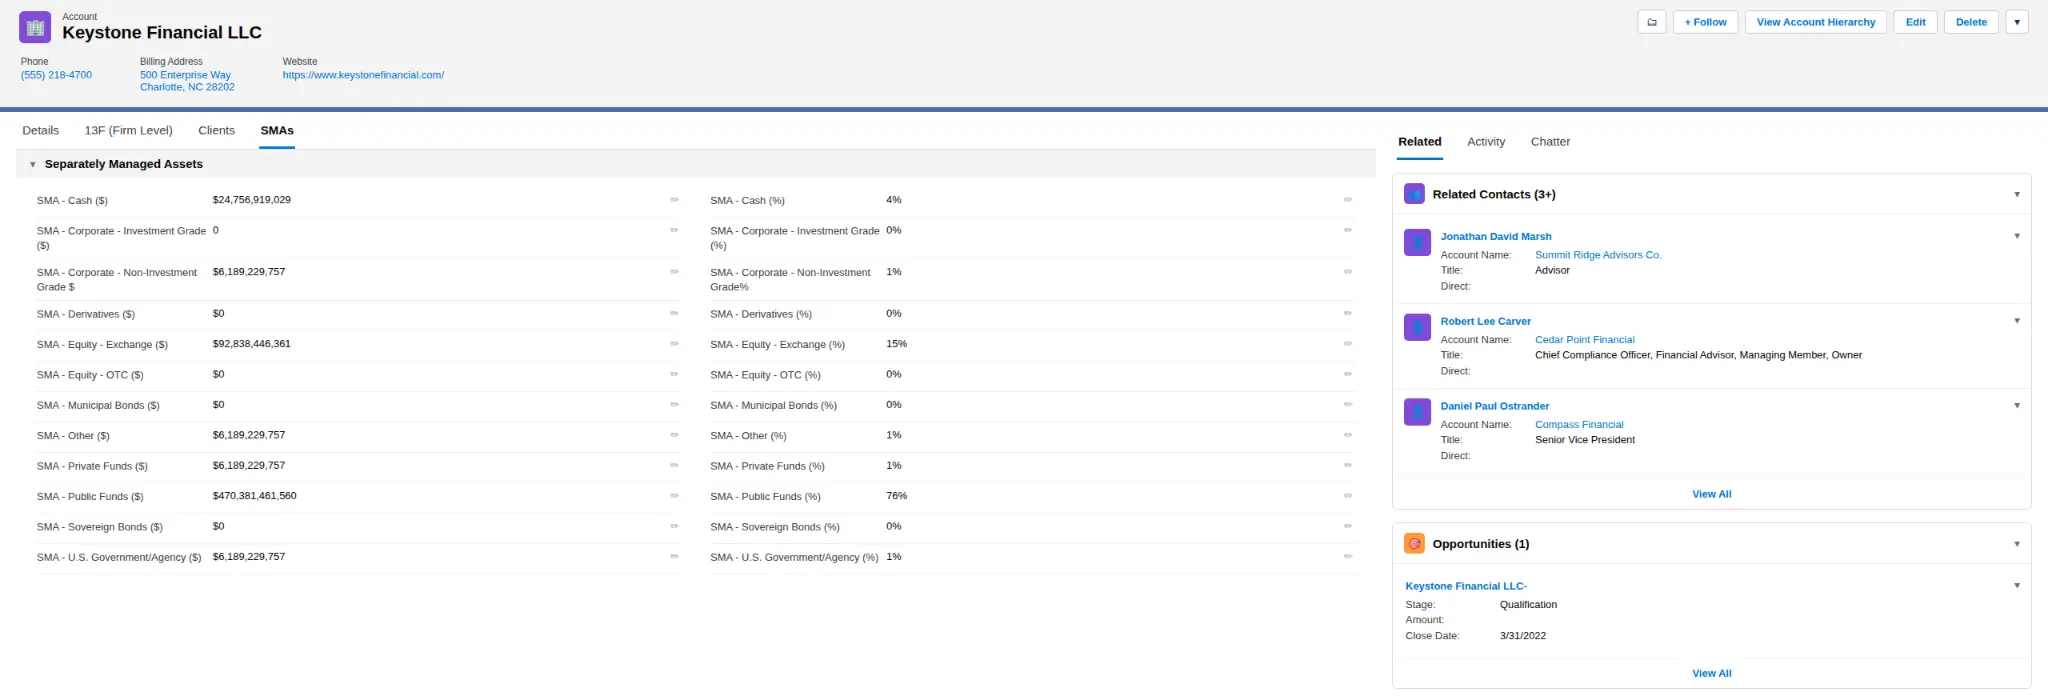Open billing address 500 Enterprise Way link
The image size is (2048, 698).
[187, 81]
